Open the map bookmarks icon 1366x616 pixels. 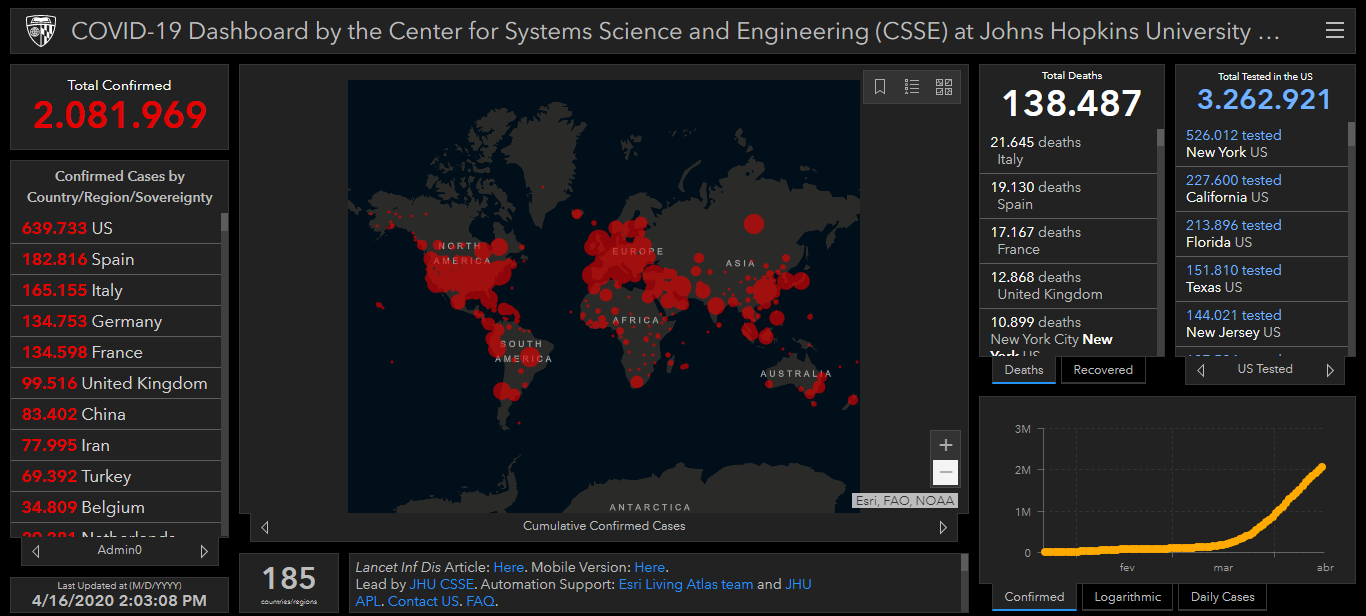click(x=880, y=87)
